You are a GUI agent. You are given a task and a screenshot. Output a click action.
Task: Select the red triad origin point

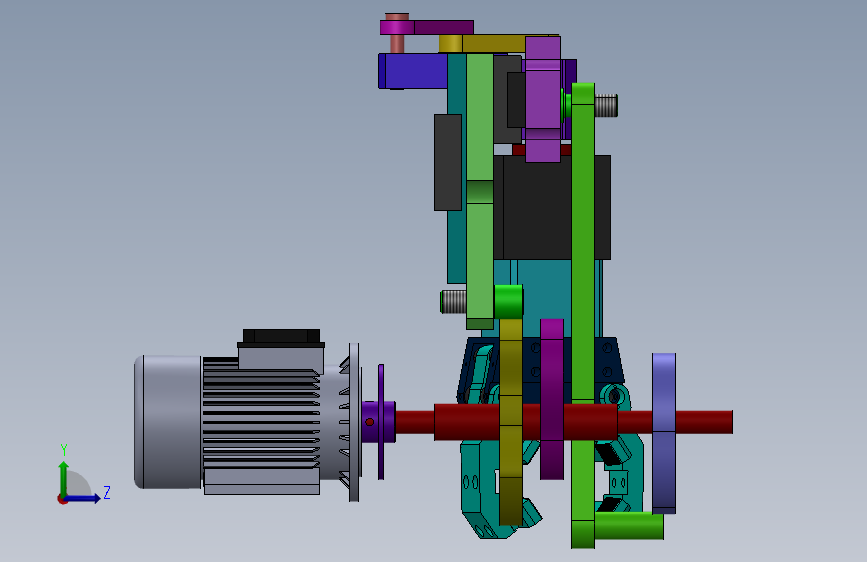point(62,499)
